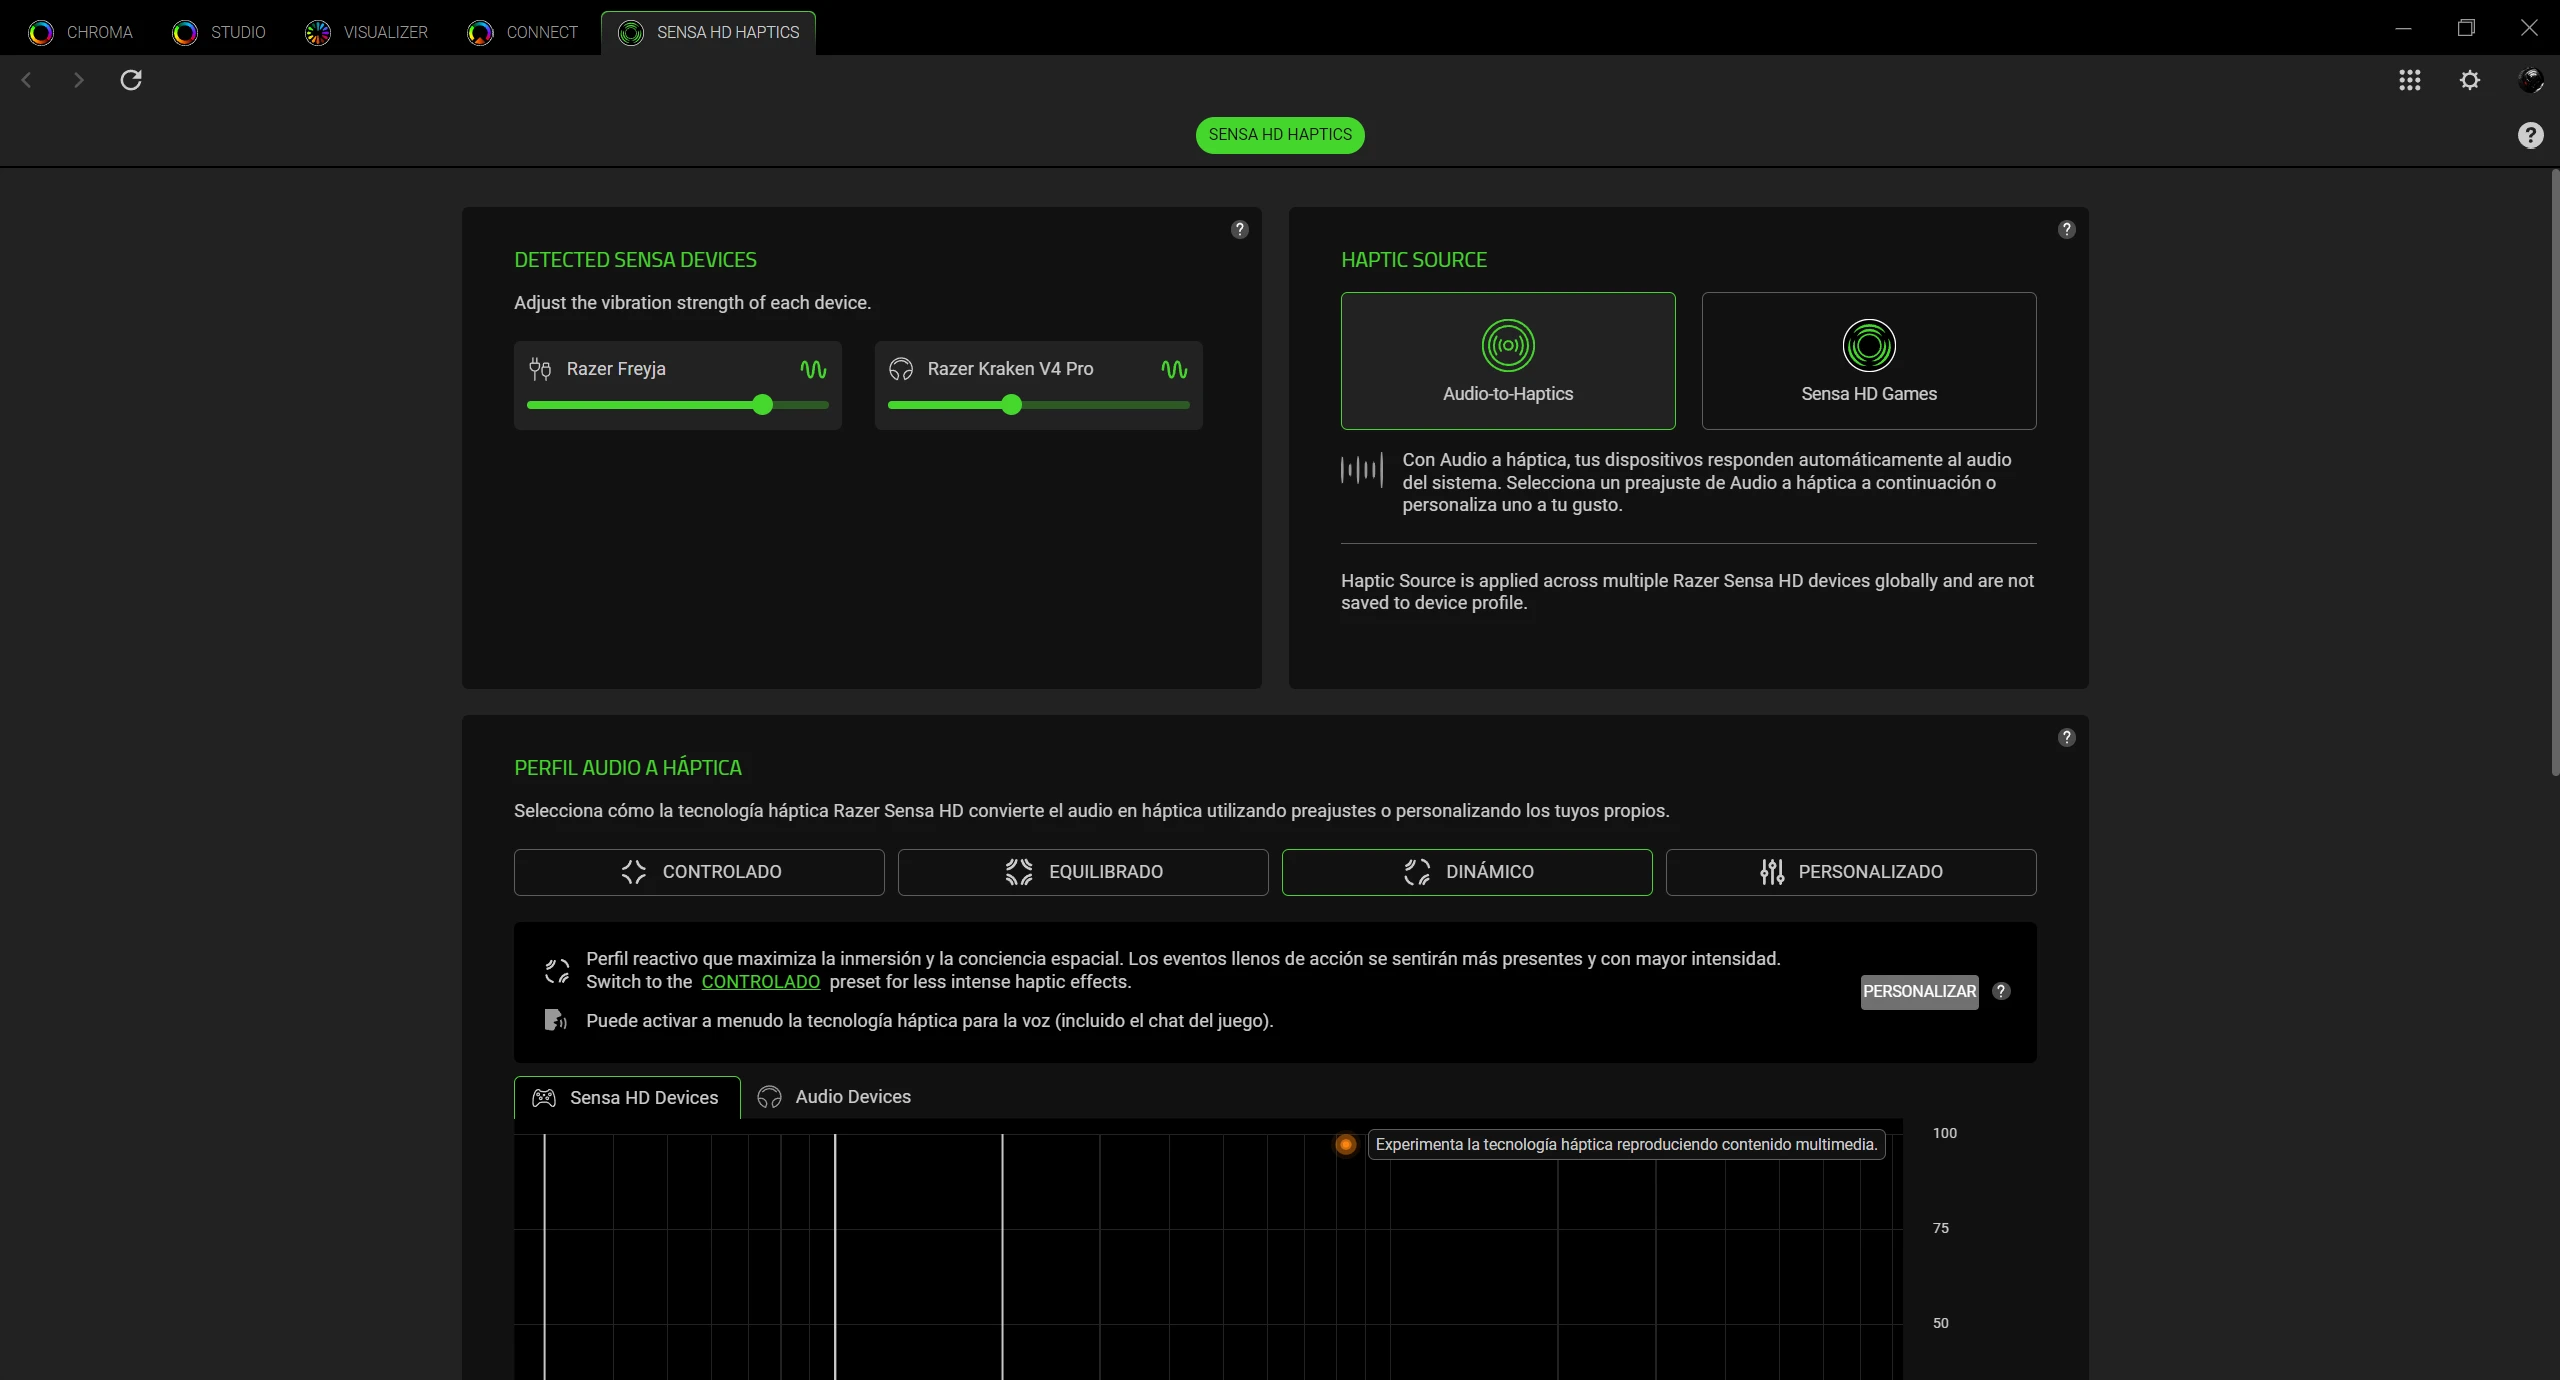Viewport: 2560px width, 1380px height.
Task: Click the green SENSA HD HAPTICS pill button
Action: click(1280, 135)
